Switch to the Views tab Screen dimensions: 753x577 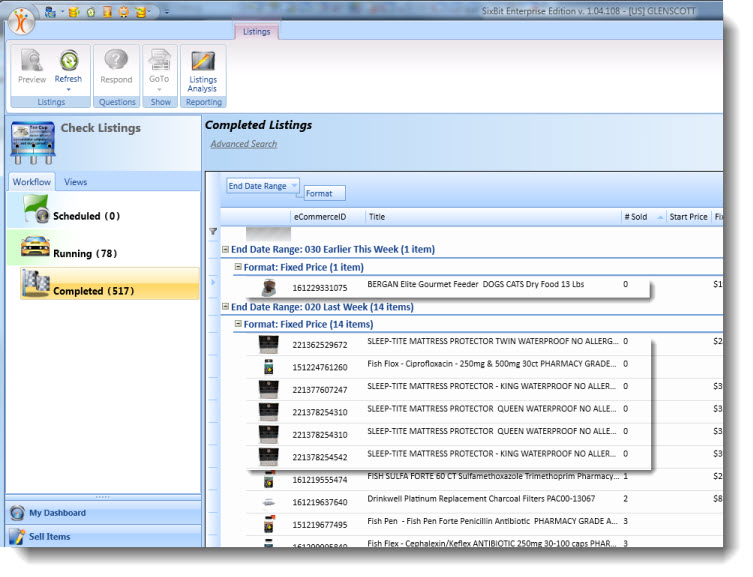(75, 182)
